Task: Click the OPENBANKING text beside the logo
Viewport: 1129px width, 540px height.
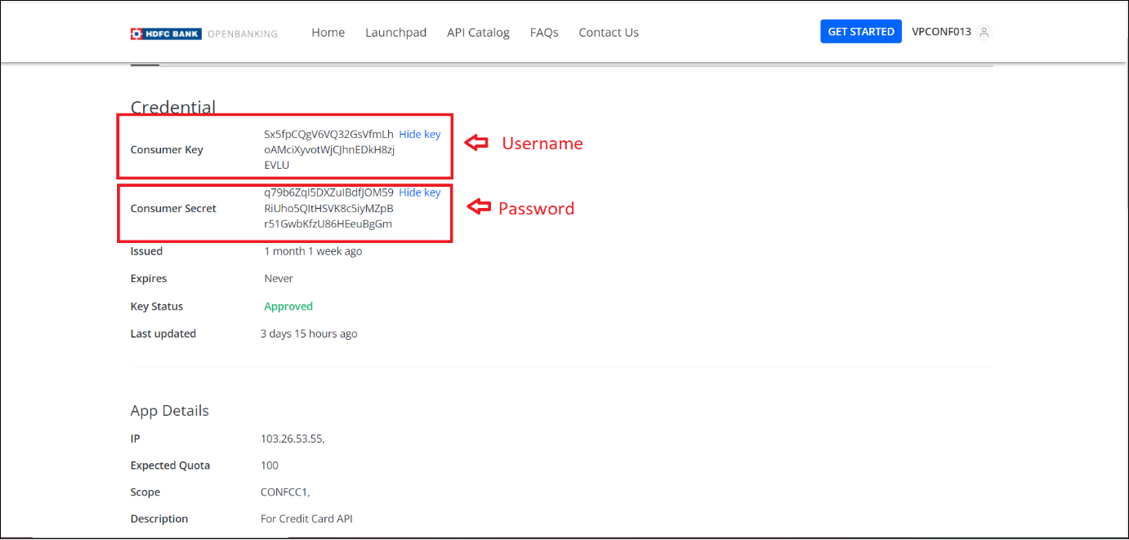Action: pyautogui.click(x=242, y=33)
